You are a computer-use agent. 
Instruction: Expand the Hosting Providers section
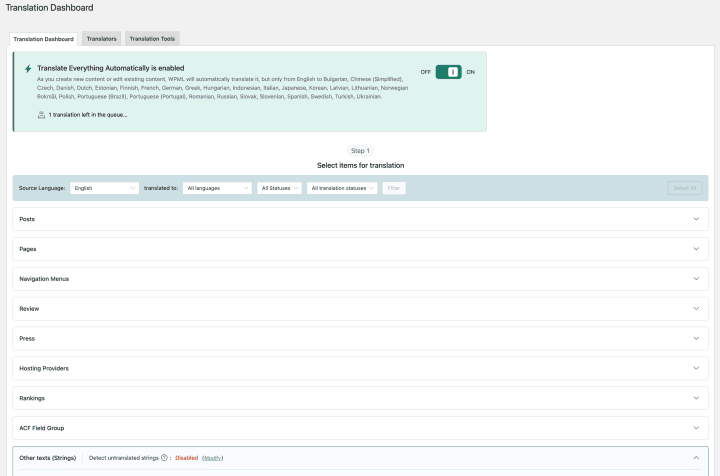point(360,368)
